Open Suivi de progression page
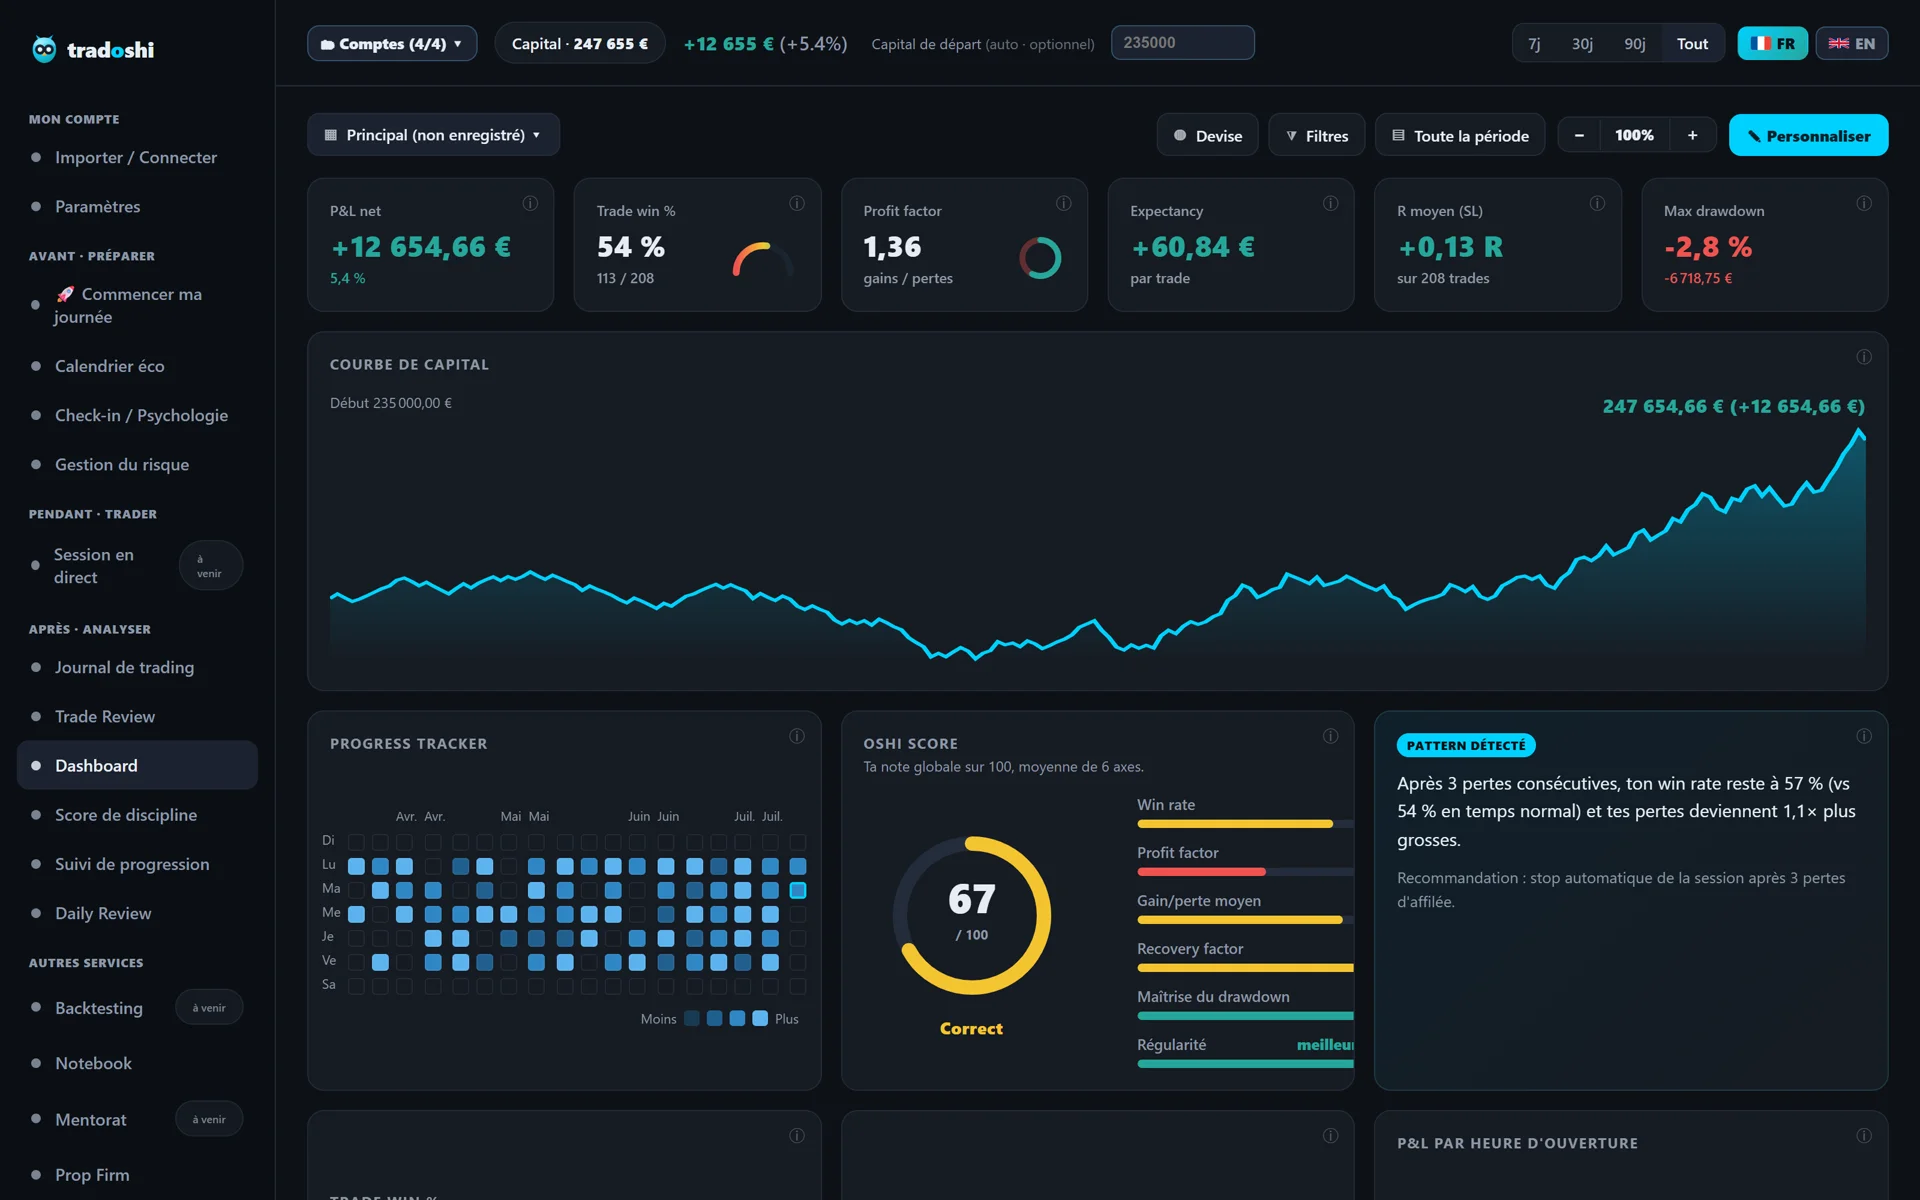1920x1200 pixels. (137, 863)
